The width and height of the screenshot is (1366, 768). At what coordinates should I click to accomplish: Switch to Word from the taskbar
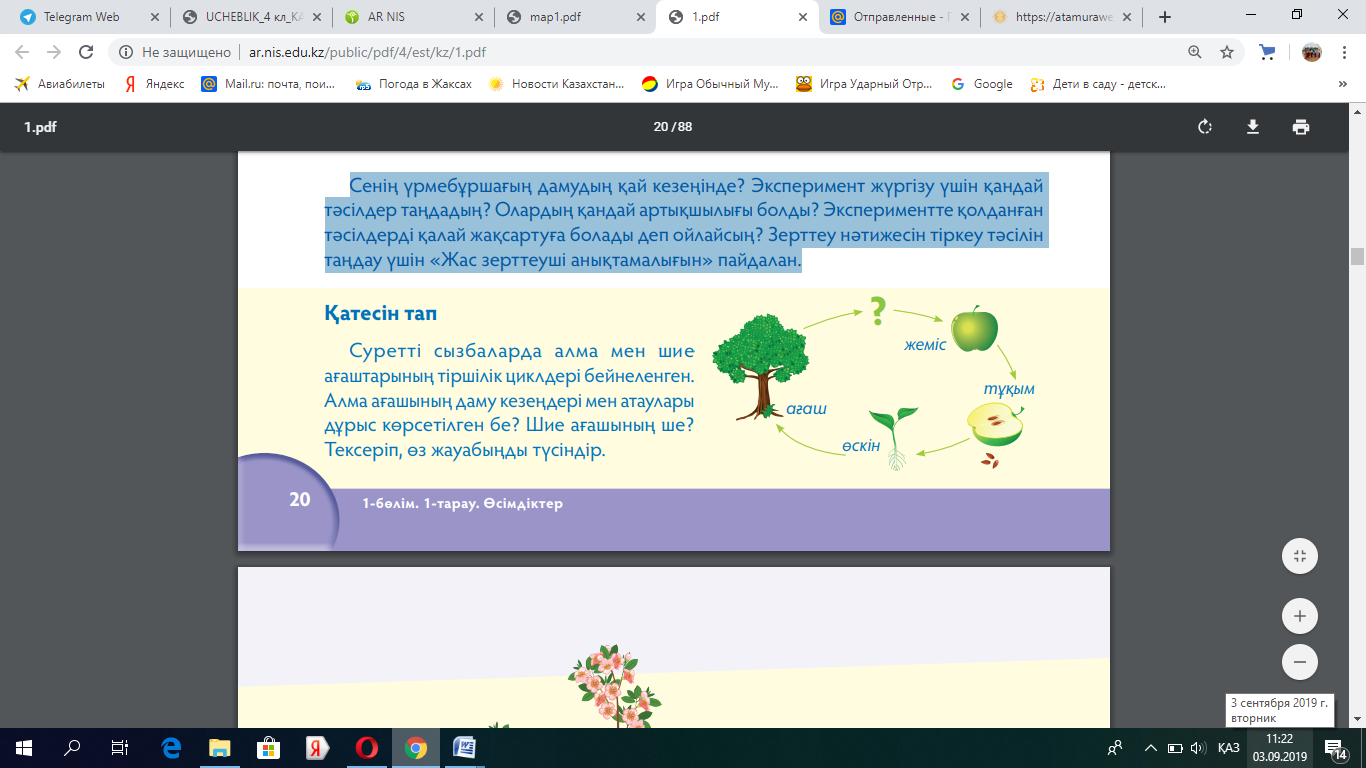[x=464, y=748]
